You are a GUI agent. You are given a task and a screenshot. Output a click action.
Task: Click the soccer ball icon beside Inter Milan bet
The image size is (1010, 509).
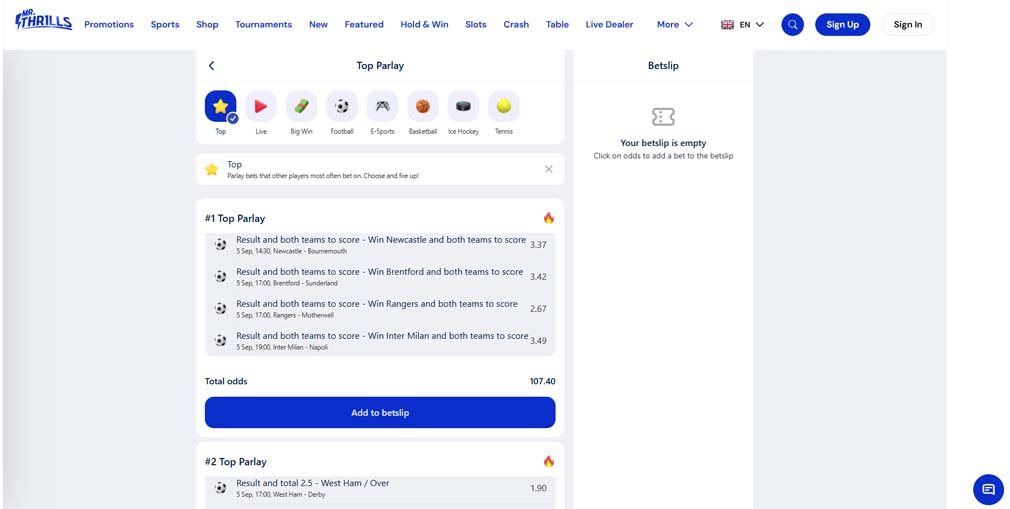[x=220, y=341]
